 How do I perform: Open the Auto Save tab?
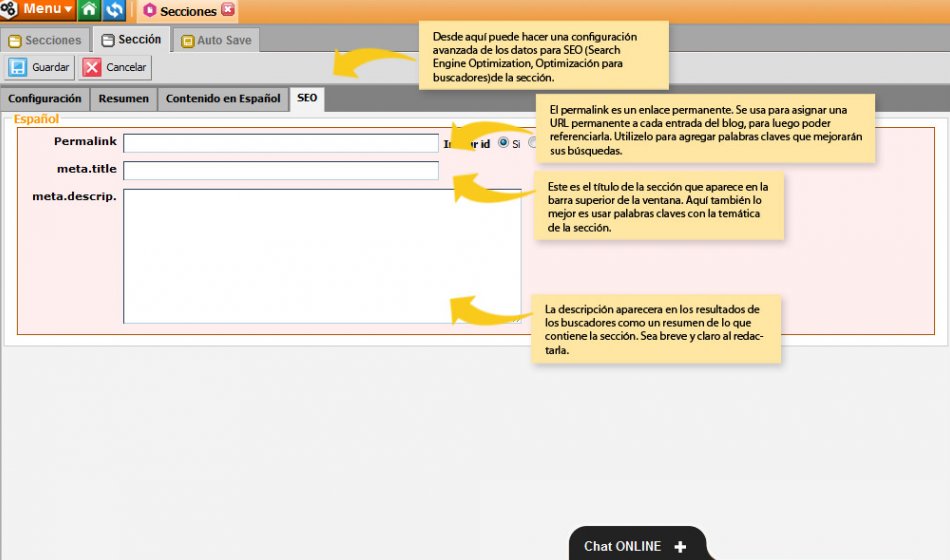(217, 40)
